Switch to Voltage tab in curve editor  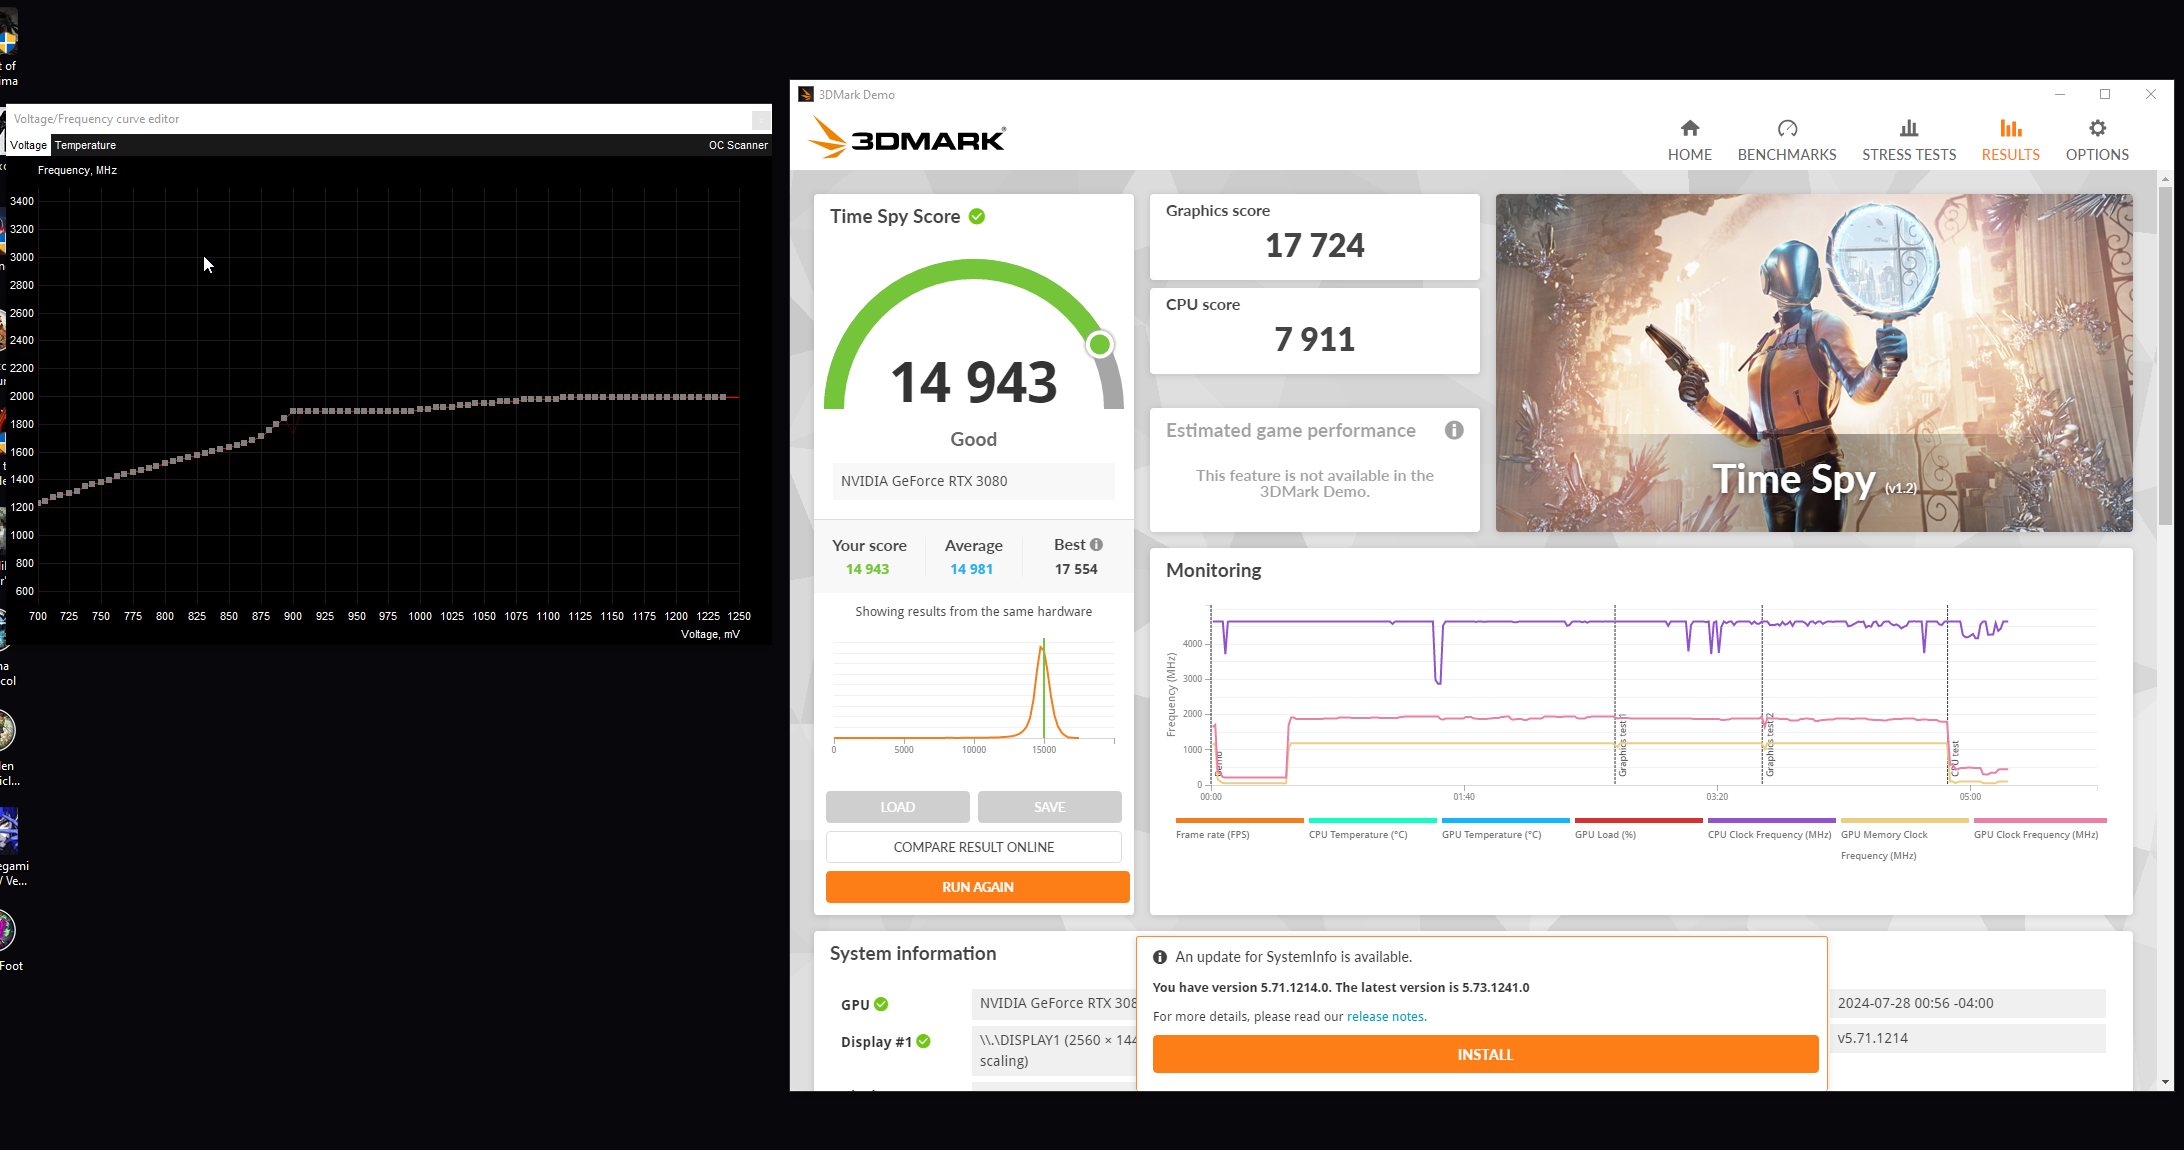(28, 145)
